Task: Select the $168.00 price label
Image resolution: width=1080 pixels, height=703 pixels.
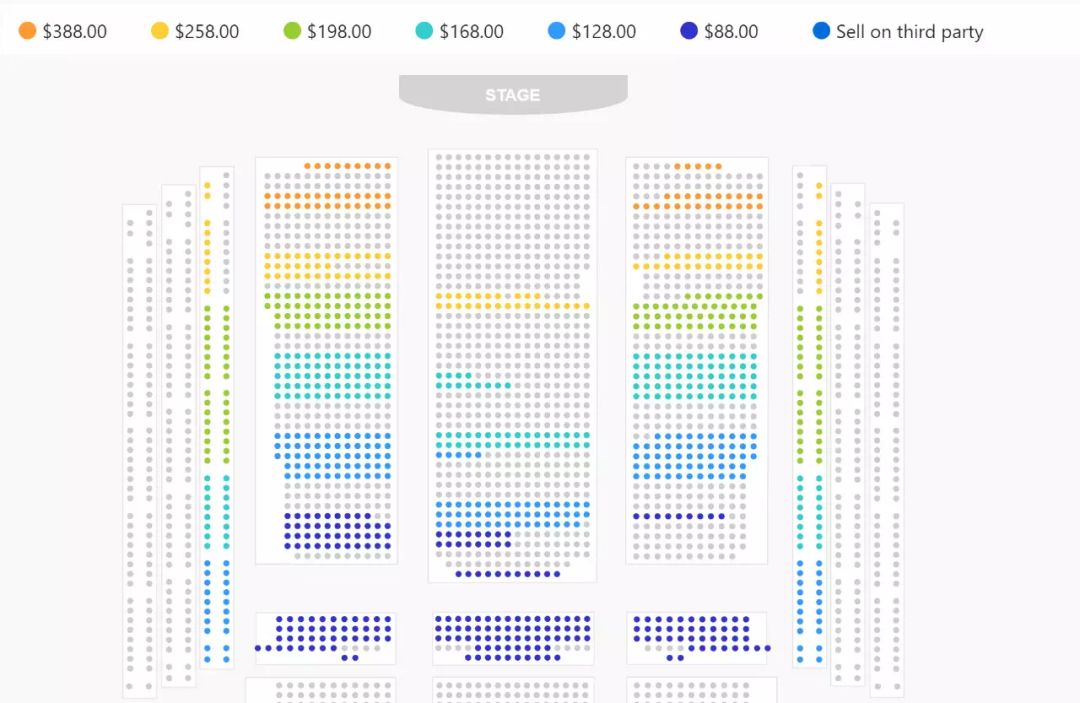Action: 471,32
